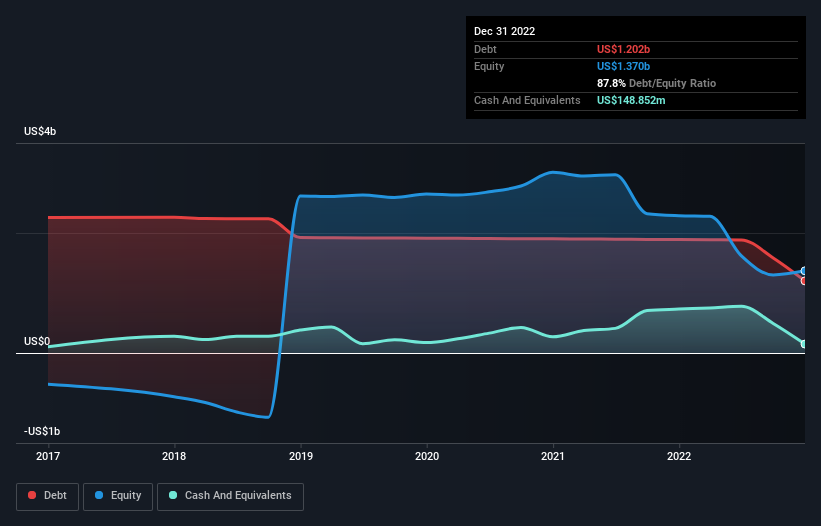Select the 2022 x-axis label
821x526 pixels.
click(679, 456)
